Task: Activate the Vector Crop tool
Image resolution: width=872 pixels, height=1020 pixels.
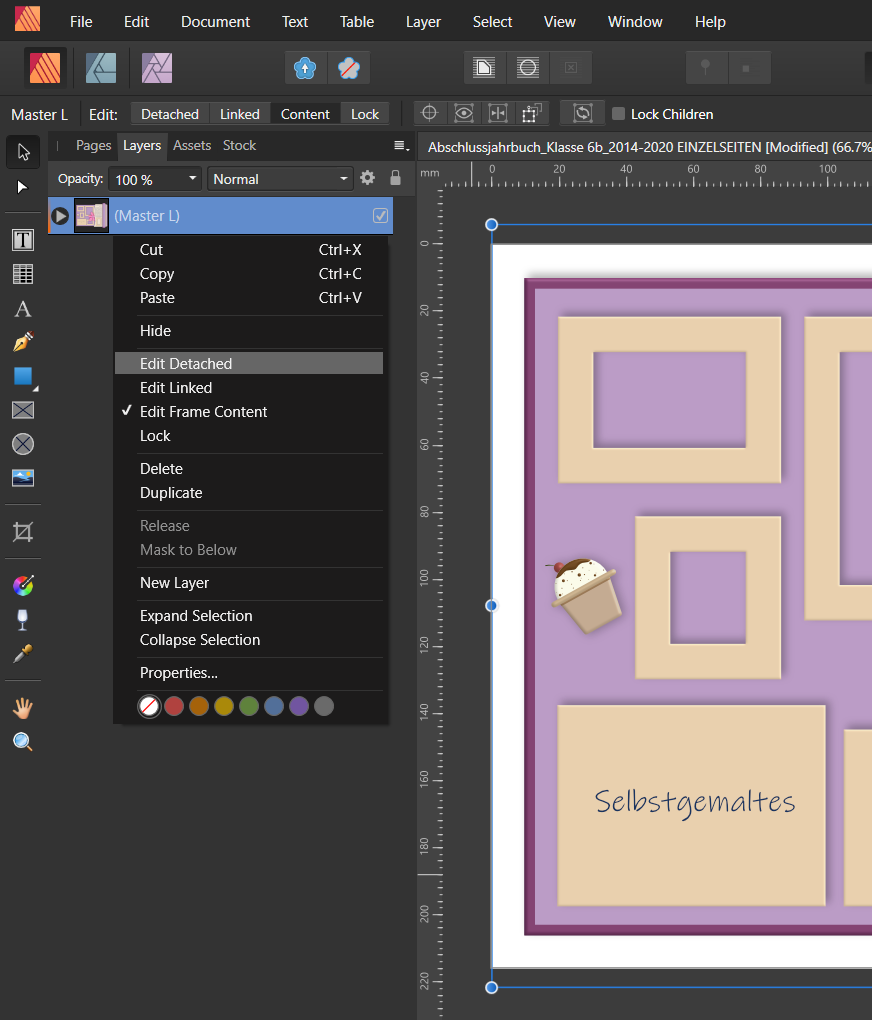Action: coord(22,532)
